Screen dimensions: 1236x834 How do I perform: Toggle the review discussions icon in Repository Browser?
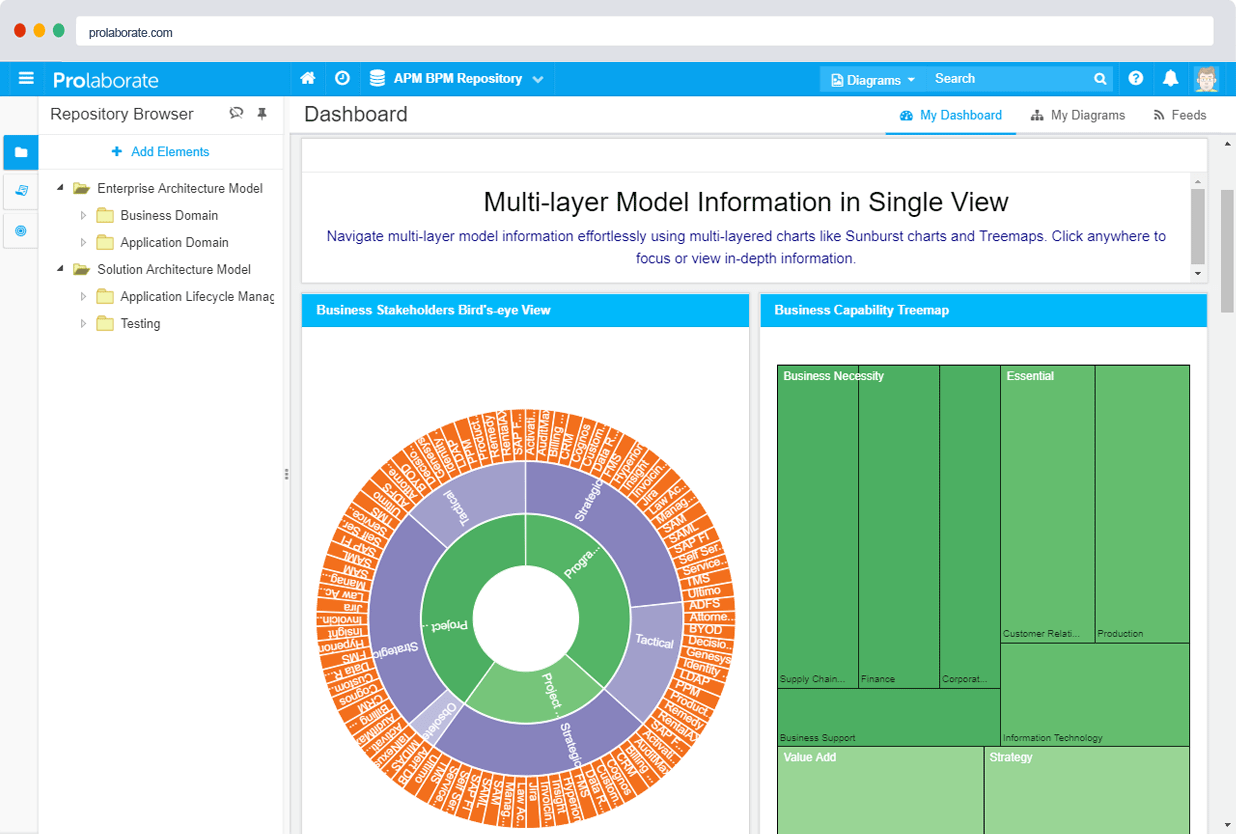(x=236, y=114)
